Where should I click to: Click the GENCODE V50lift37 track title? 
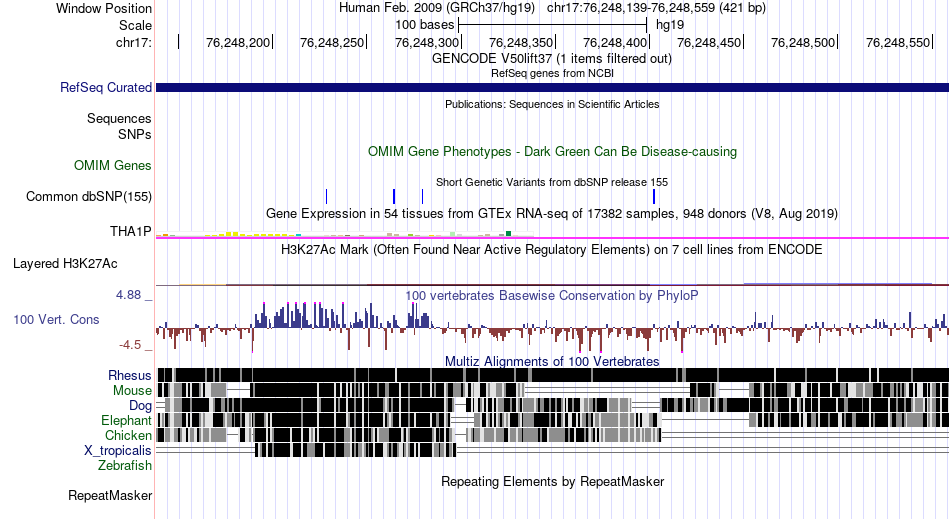(x=552, y=59)
